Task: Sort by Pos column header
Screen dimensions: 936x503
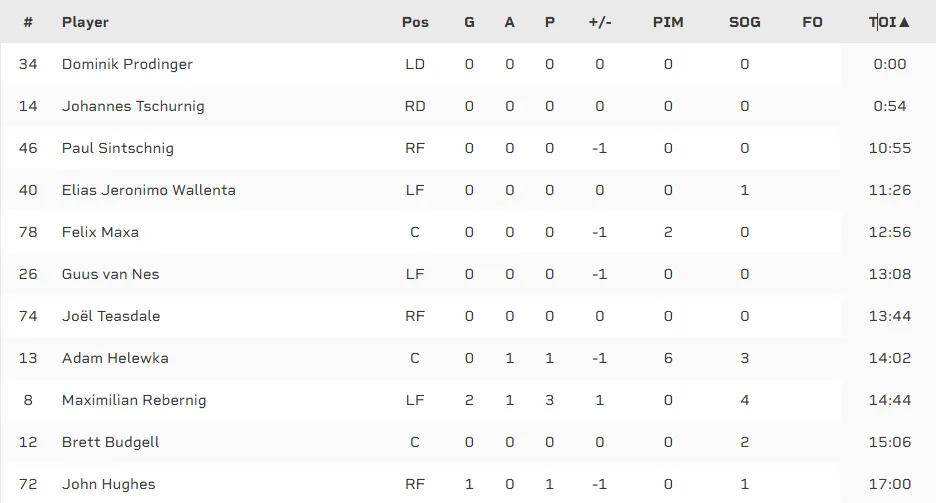Action: coord(415,22)
